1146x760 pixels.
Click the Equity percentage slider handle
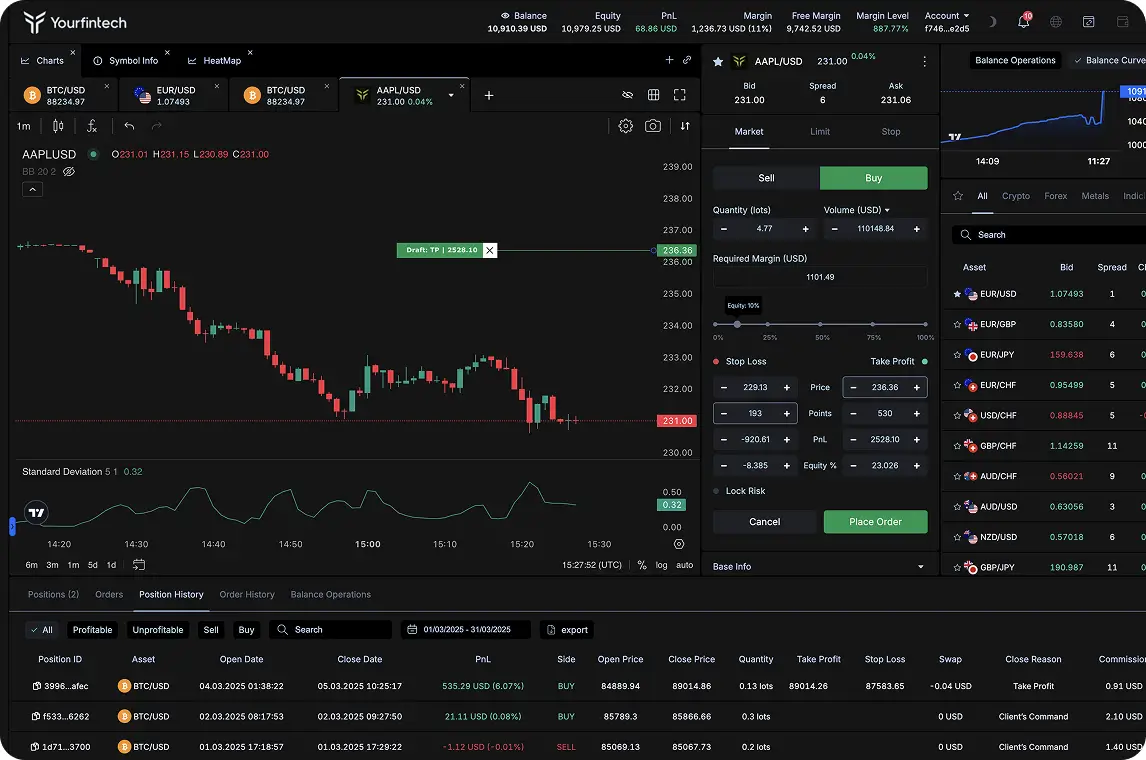(x=737, y=324)
